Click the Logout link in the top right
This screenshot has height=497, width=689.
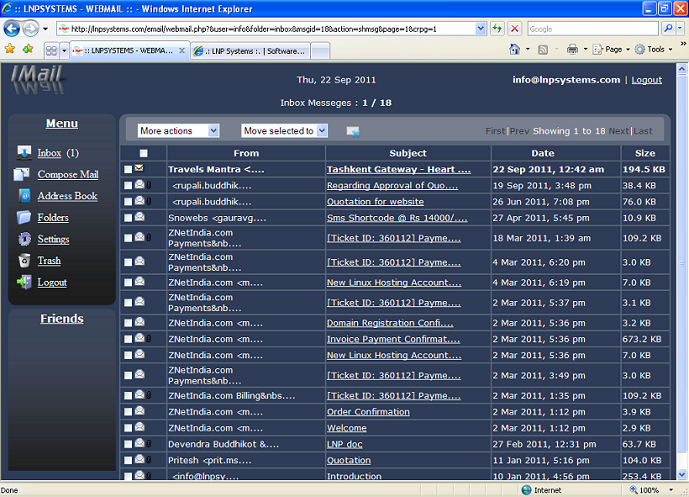(x=646, y=80)
